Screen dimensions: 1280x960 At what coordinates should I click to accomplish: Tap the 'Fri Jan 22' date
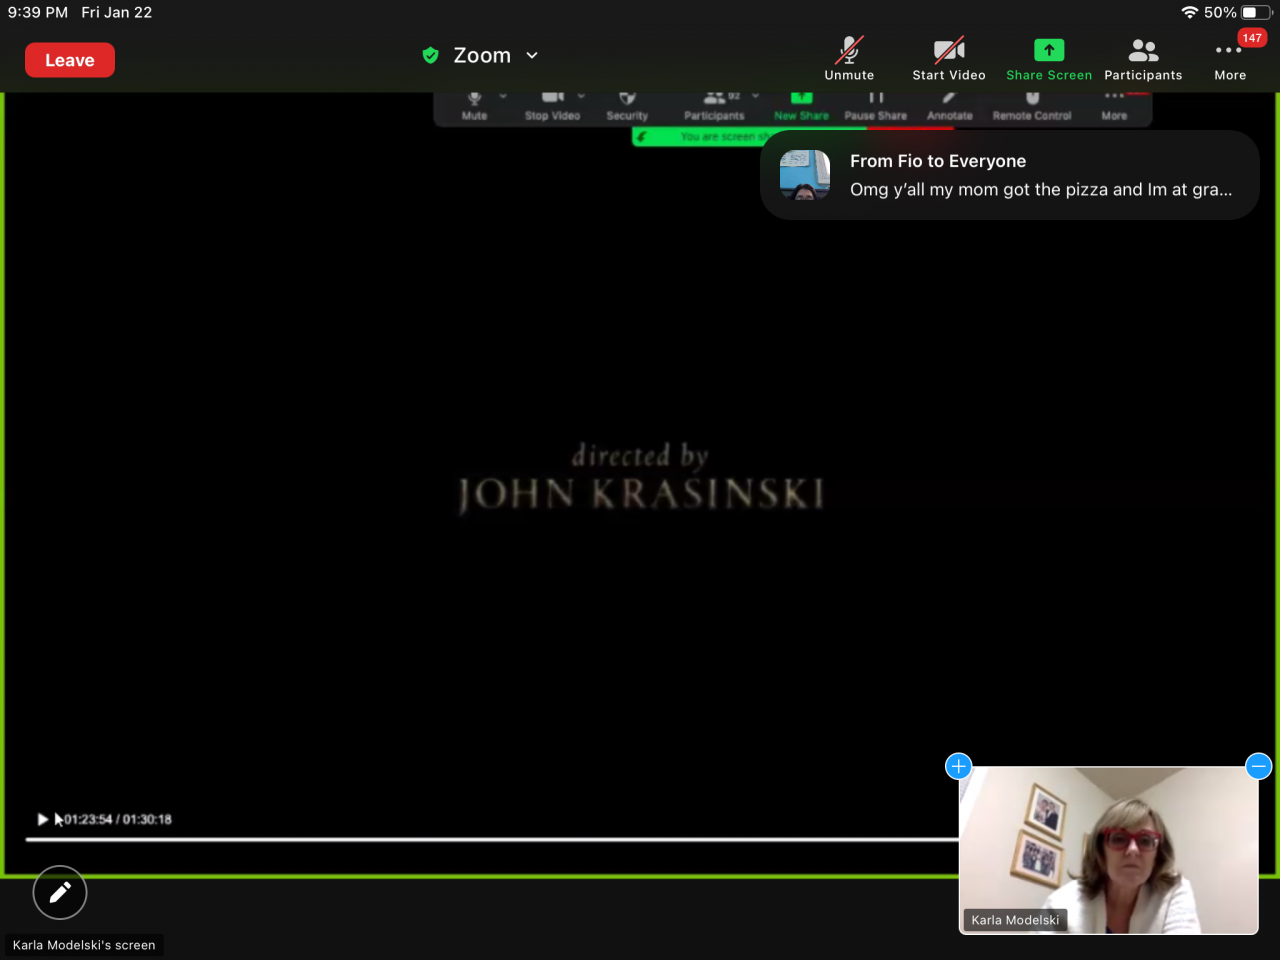pyautogui.click(x=117, y=12)
